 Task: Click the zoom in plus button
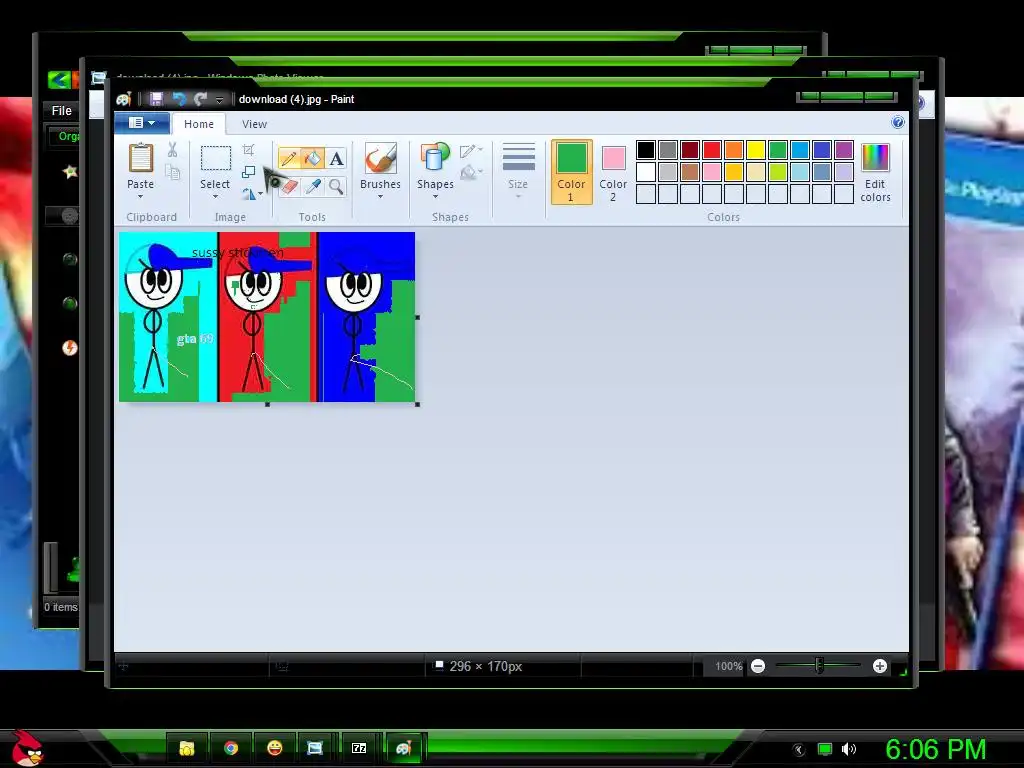click(x=880, y=666)
